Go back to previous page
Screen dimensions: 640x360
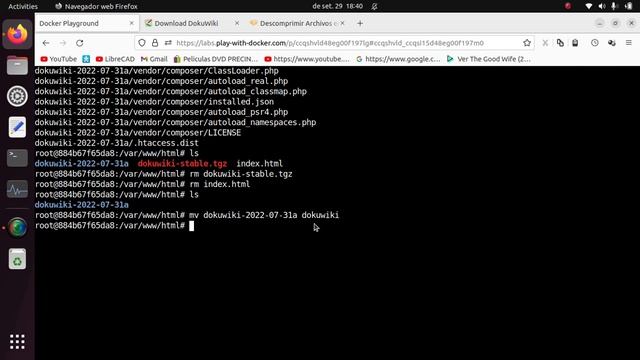(x=46, y=43)
